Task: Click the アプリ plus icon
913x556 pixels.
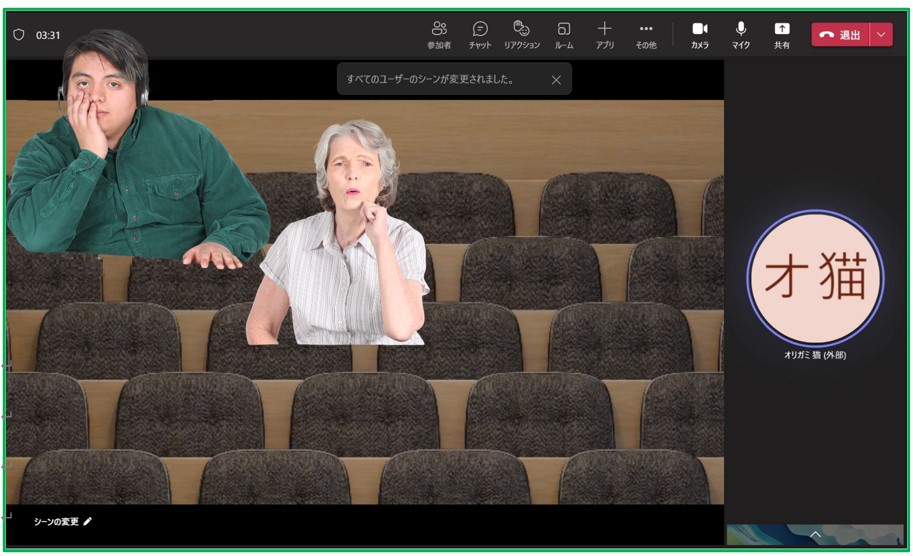Action: [x=605, y=34]
